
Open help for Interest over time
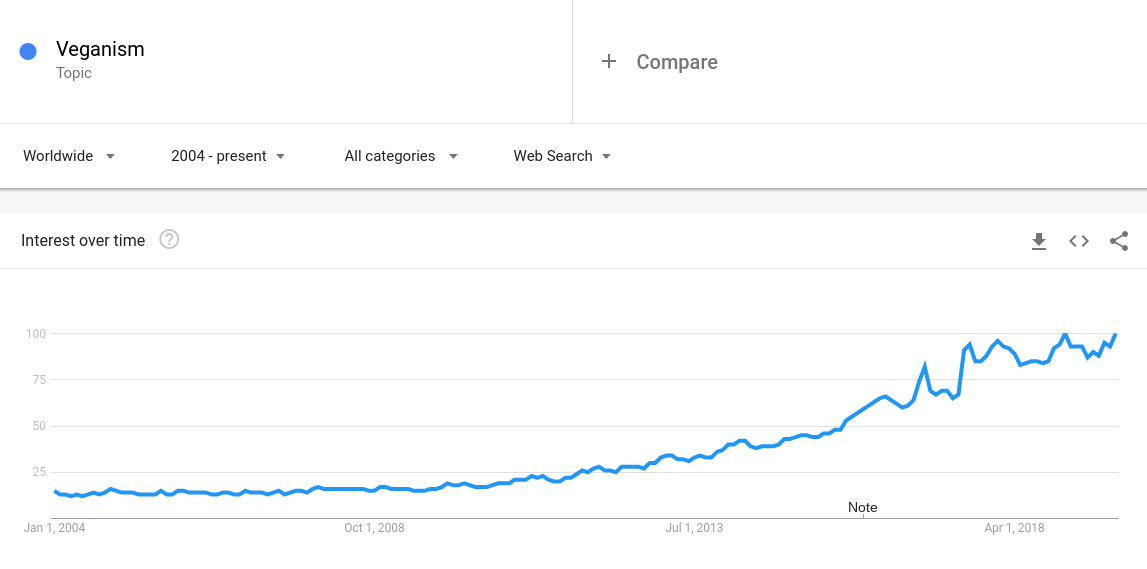[169, 239]
